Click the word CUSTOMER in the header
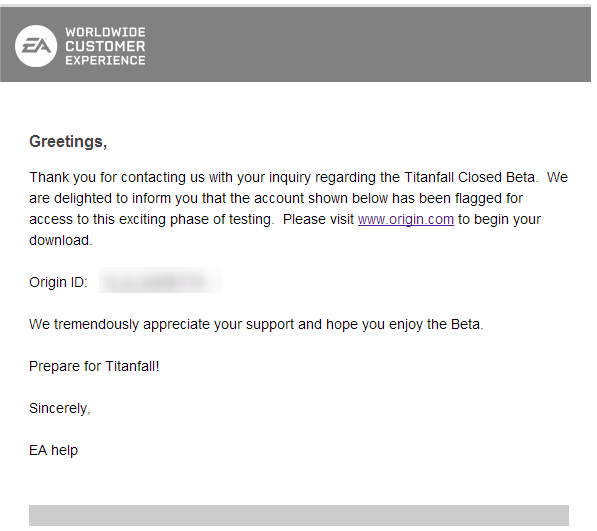Viewport: 597px width, 531px height. pos(105,46)
